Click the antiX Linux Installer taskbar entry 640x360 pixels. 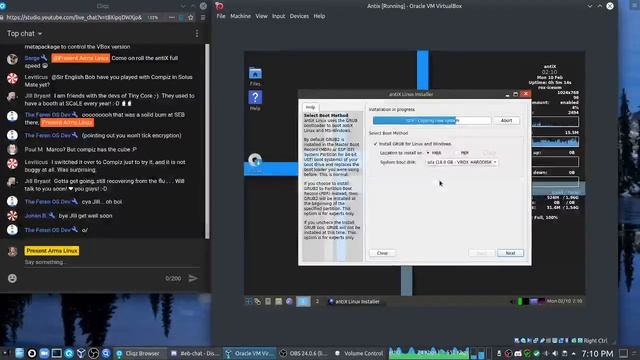point(354,301)
